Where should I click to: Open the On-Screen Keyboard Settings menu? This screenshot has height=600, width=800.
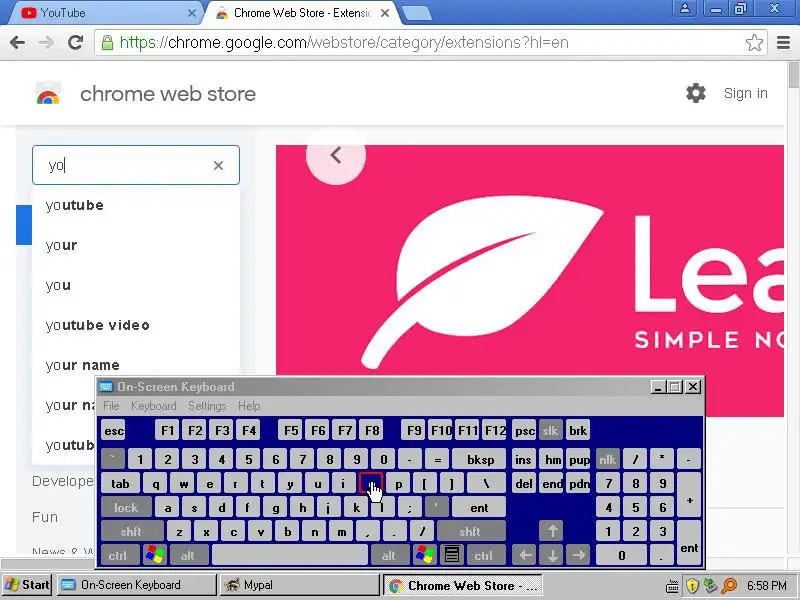(x=207, y=406)
